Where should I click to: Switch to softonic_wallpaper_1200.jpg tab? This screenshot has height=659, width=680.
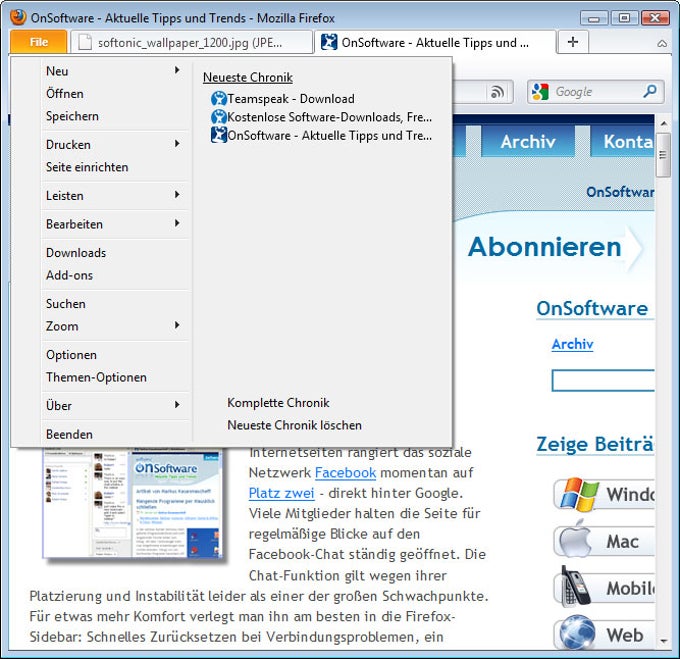[191, 42]
